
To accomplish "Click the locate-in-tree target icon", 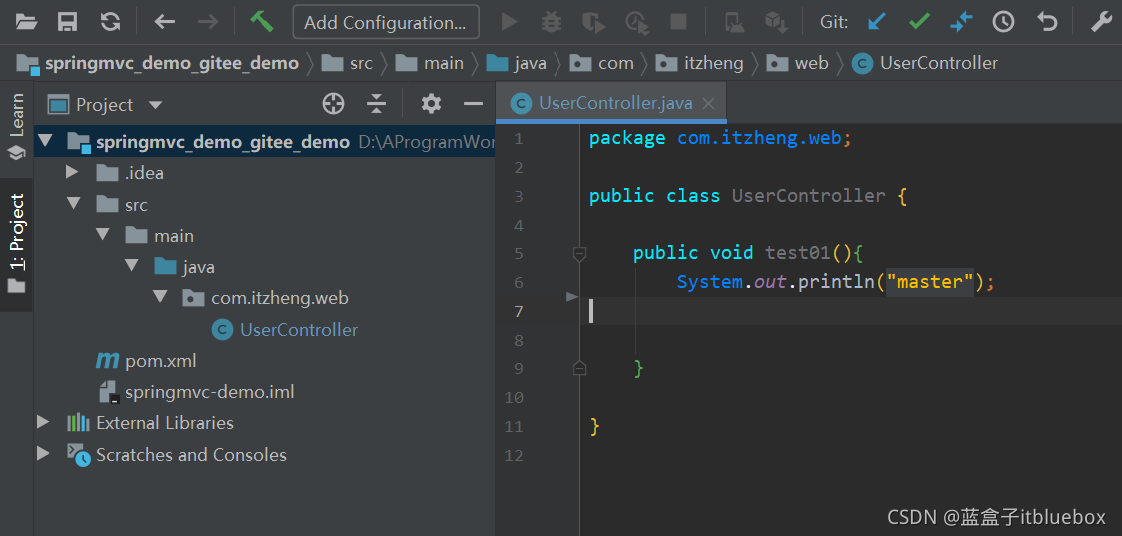I will pyautogui.click(x=333, y=104).
